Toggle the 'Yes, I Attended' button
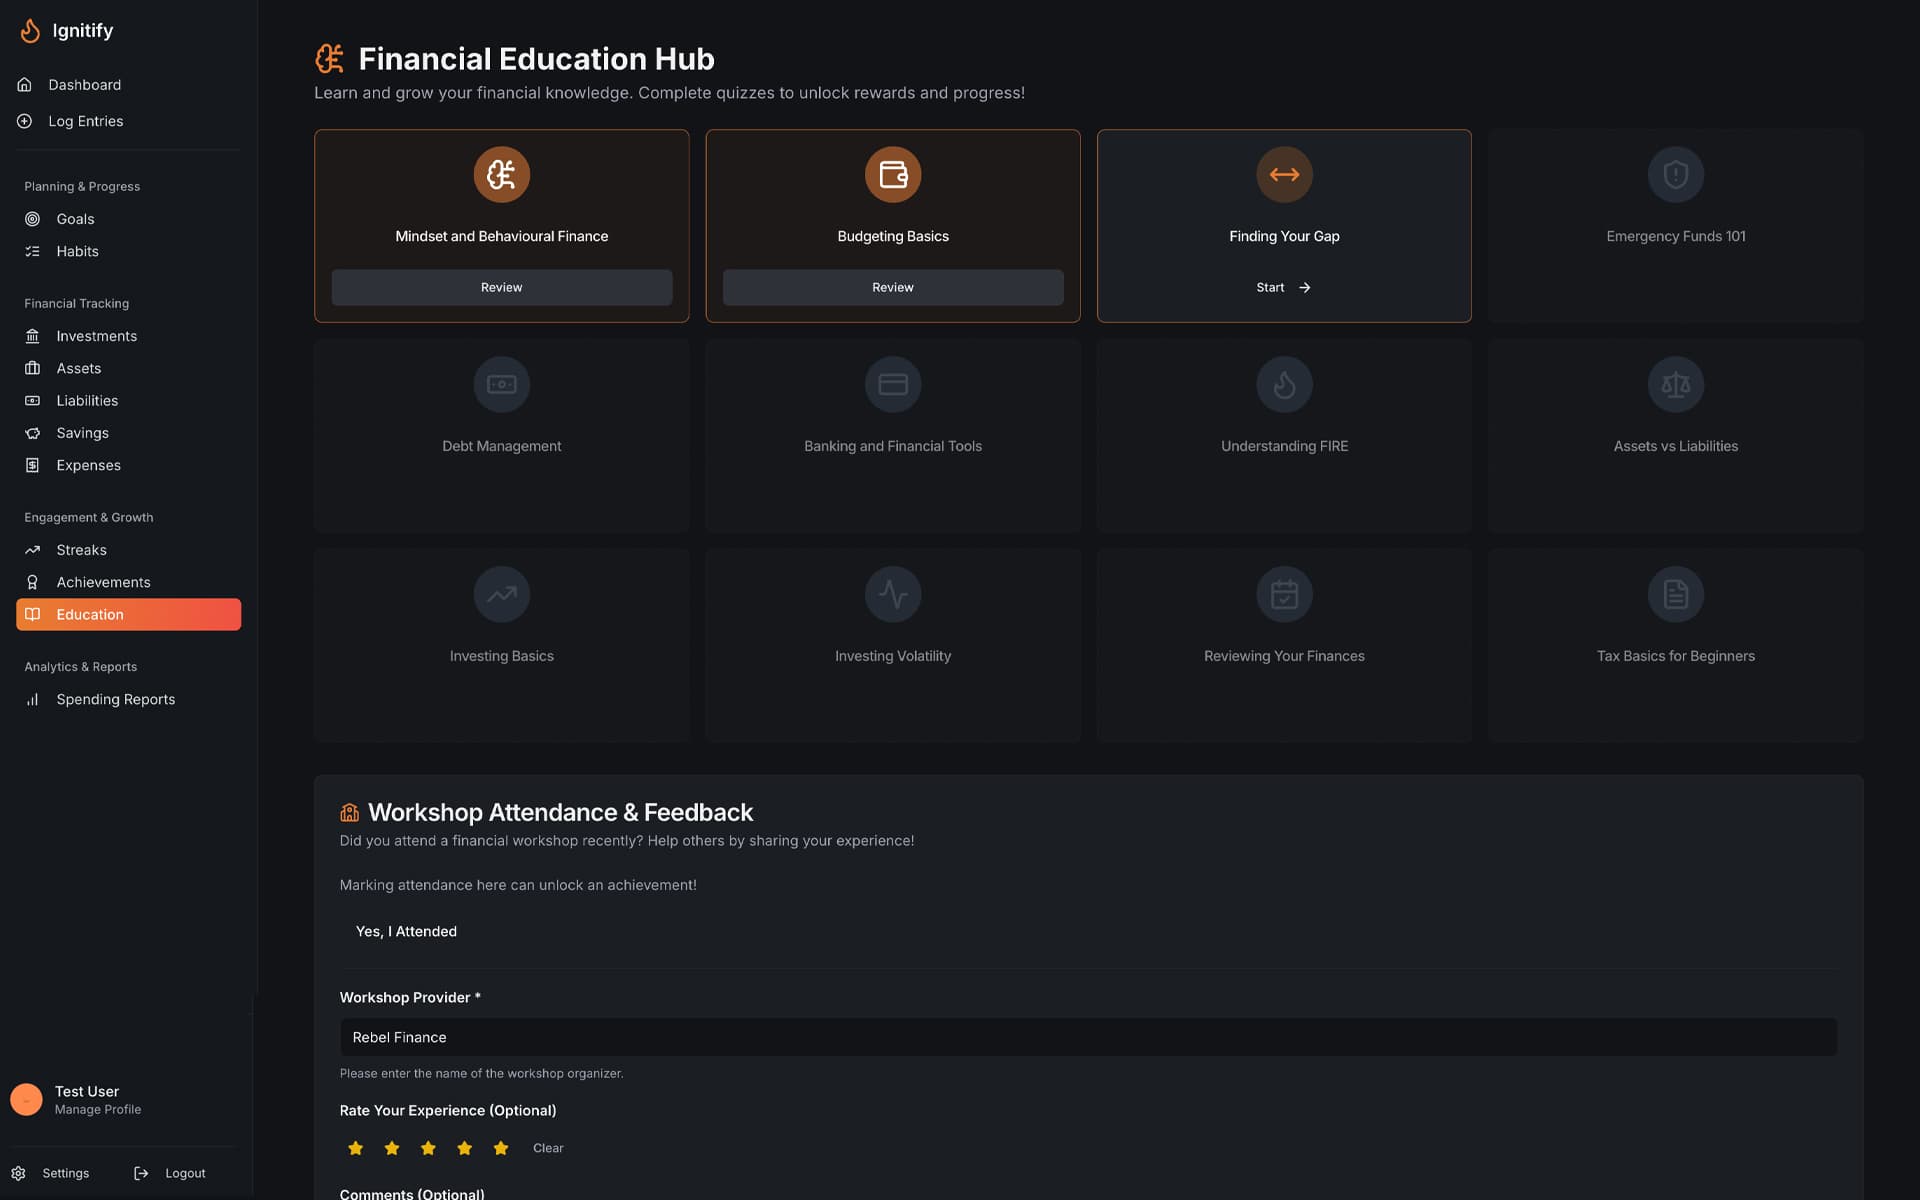This screenshot has height=1200, width=1920. [406, 931]
